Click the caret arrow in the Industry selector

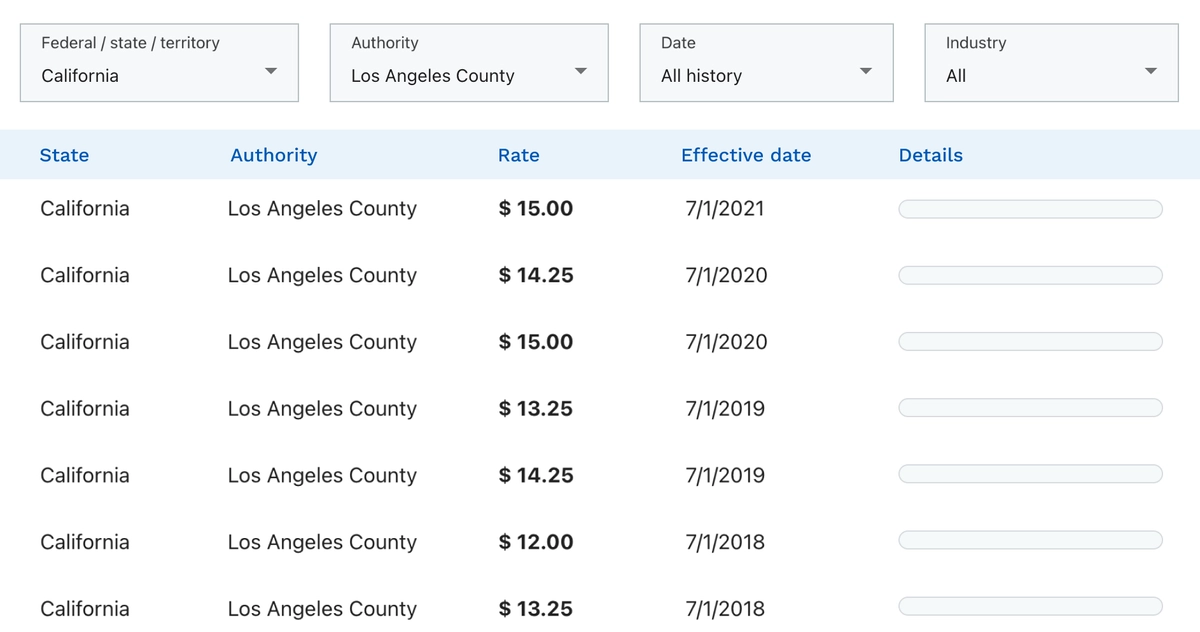click(x=1150, y=71)
